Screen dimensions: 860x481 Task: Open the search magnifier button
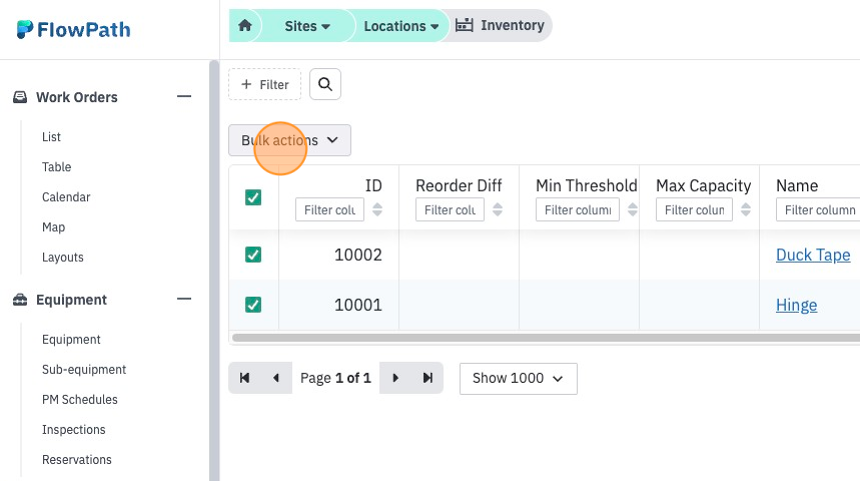click(325, 84)
